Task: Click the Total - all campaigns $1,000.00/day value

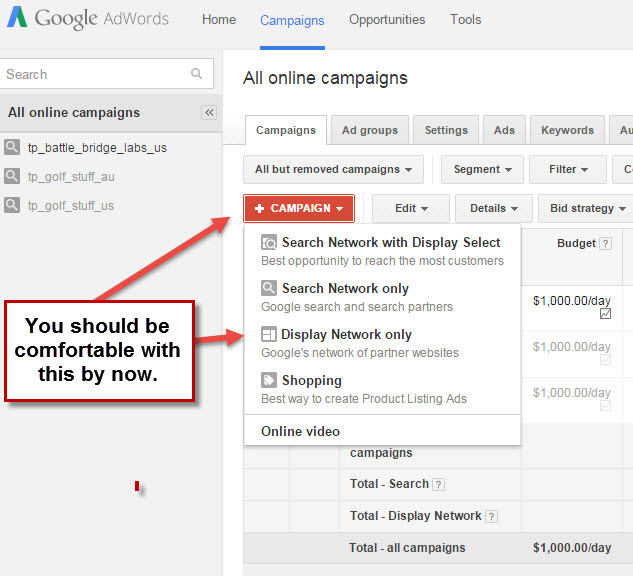Action: 572,548
